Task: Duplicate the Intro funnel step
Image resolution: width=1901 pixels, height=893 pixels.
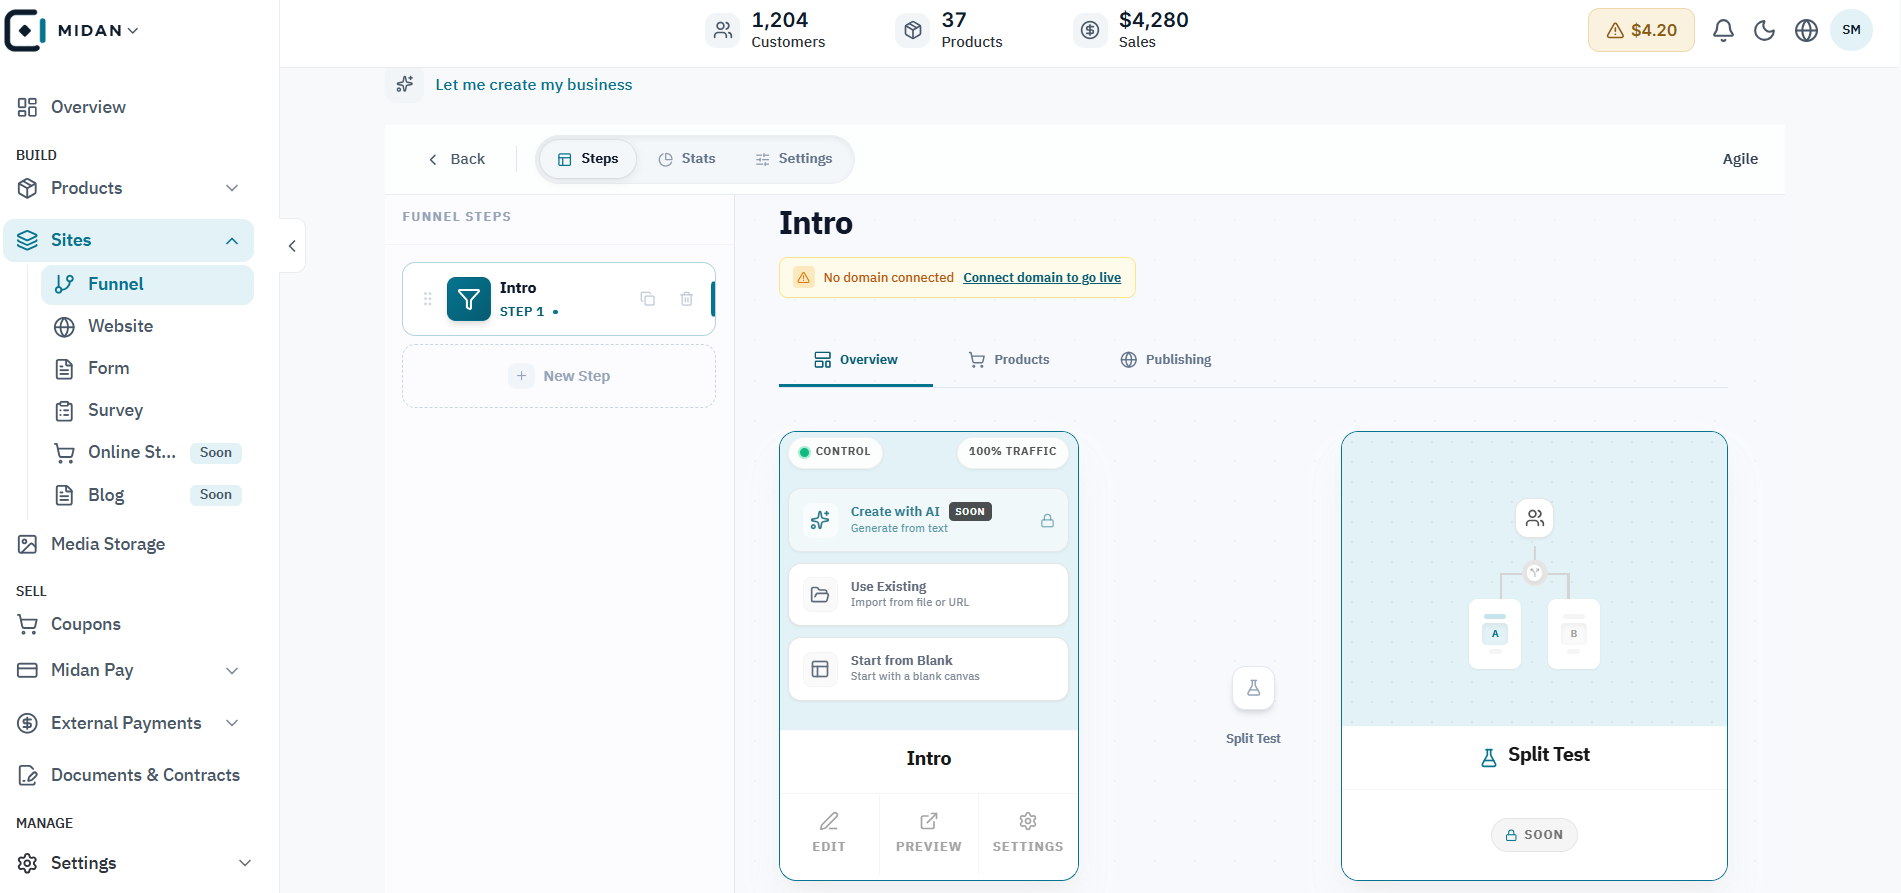Action: (648, 299)
